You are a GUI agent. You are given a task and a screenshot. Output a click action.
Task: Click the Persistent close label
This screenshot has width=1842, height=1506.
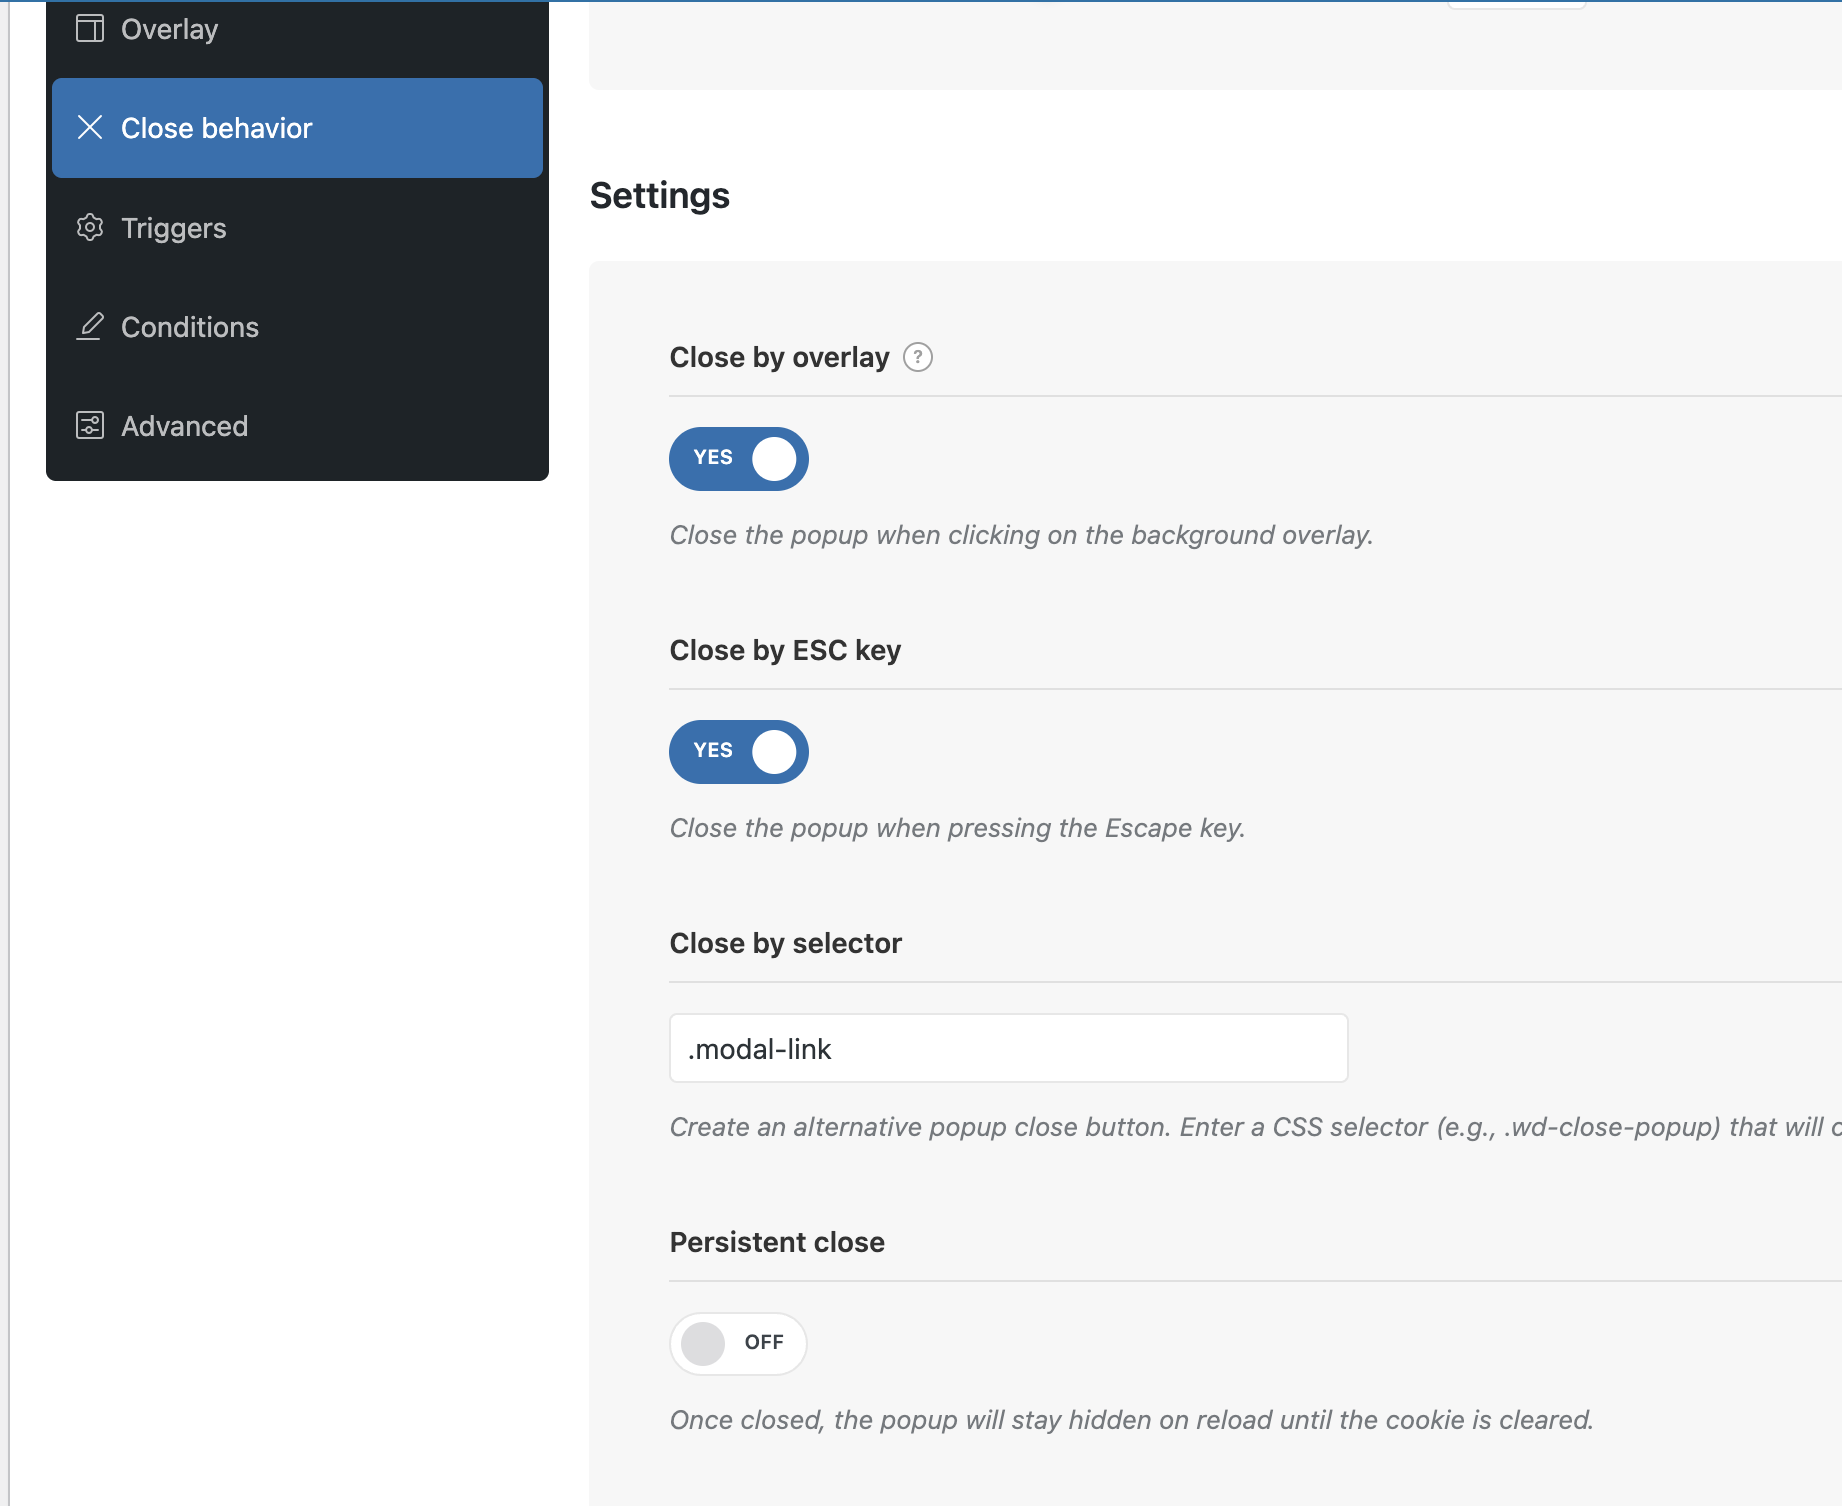tap(777, 1242)
